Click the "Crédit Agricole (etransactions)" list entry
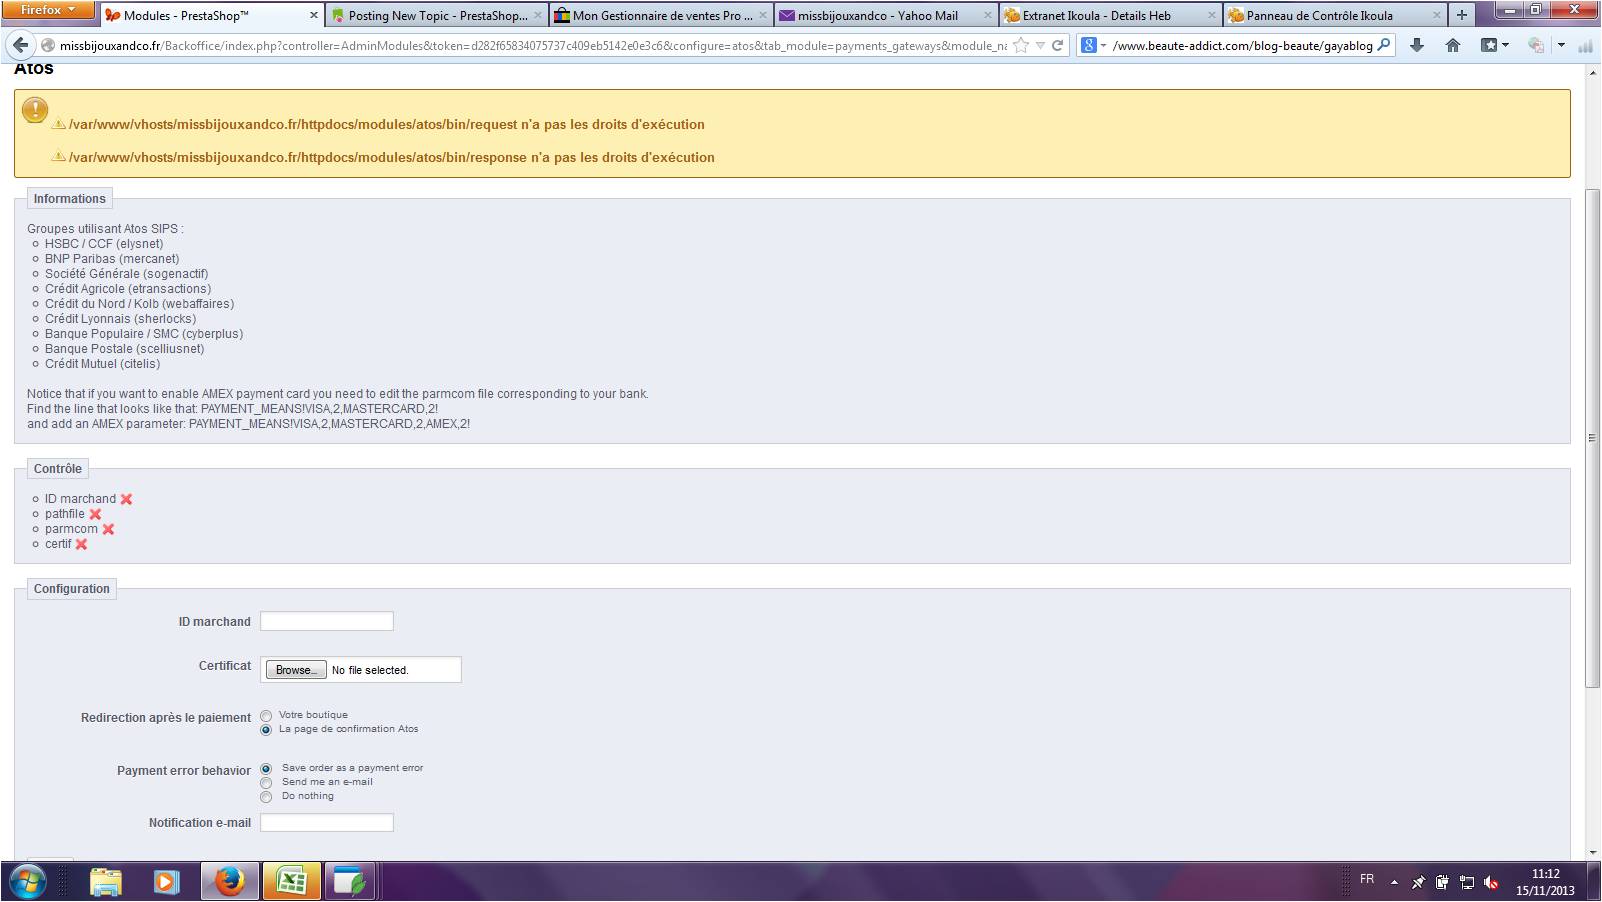Screen dimensions: 1602x902 (128, 289)
